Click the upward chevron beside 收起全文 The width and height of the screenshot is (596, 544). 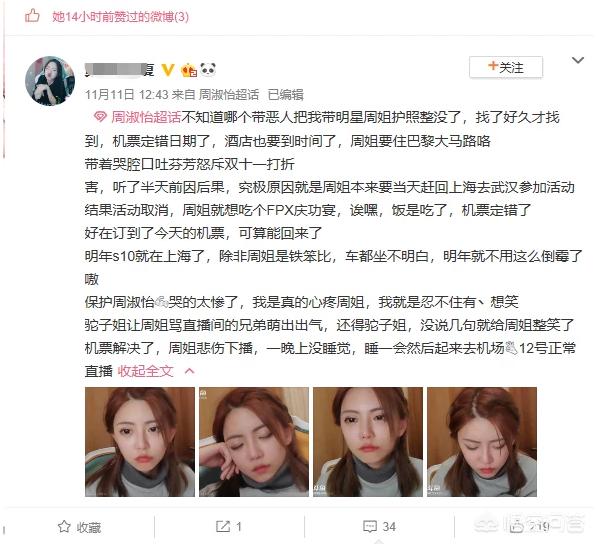189,371
